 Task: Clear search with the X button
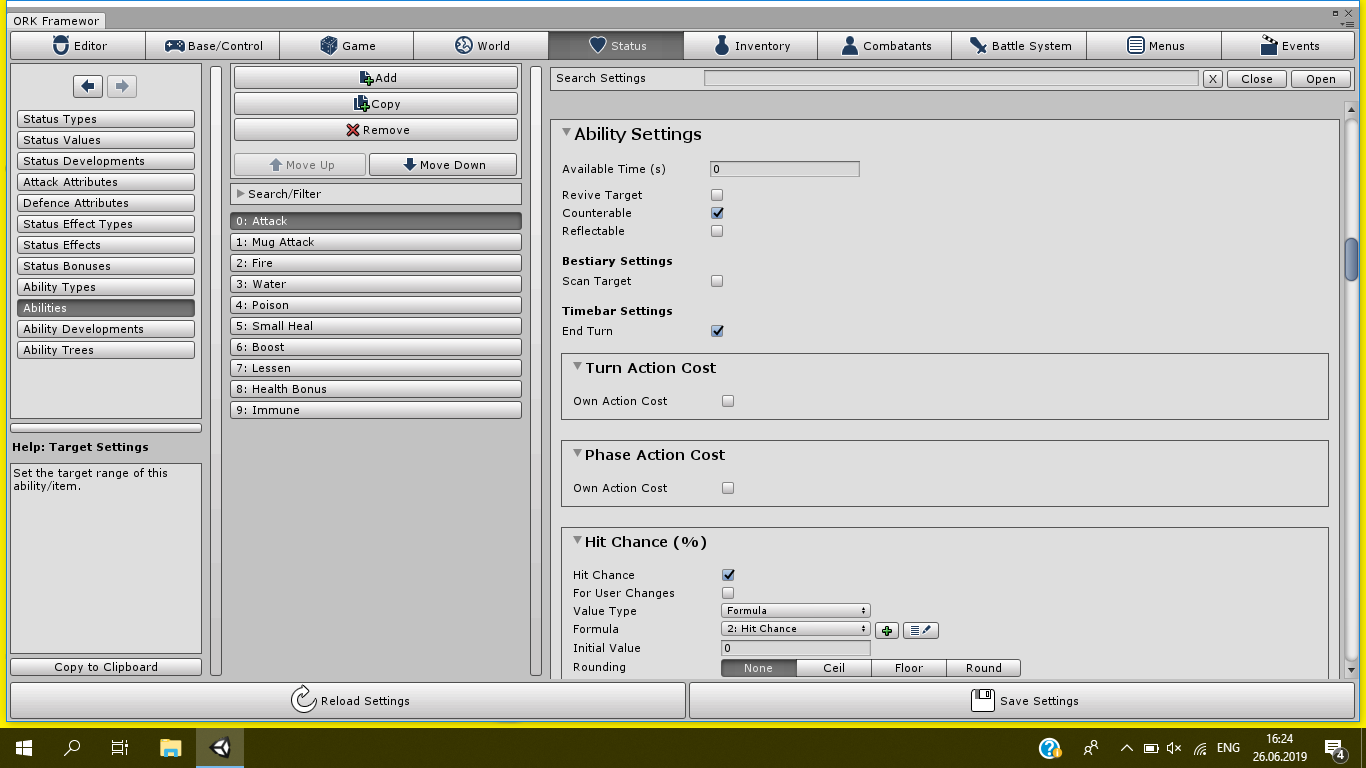pyautogui.click(x=1212, y=79)
